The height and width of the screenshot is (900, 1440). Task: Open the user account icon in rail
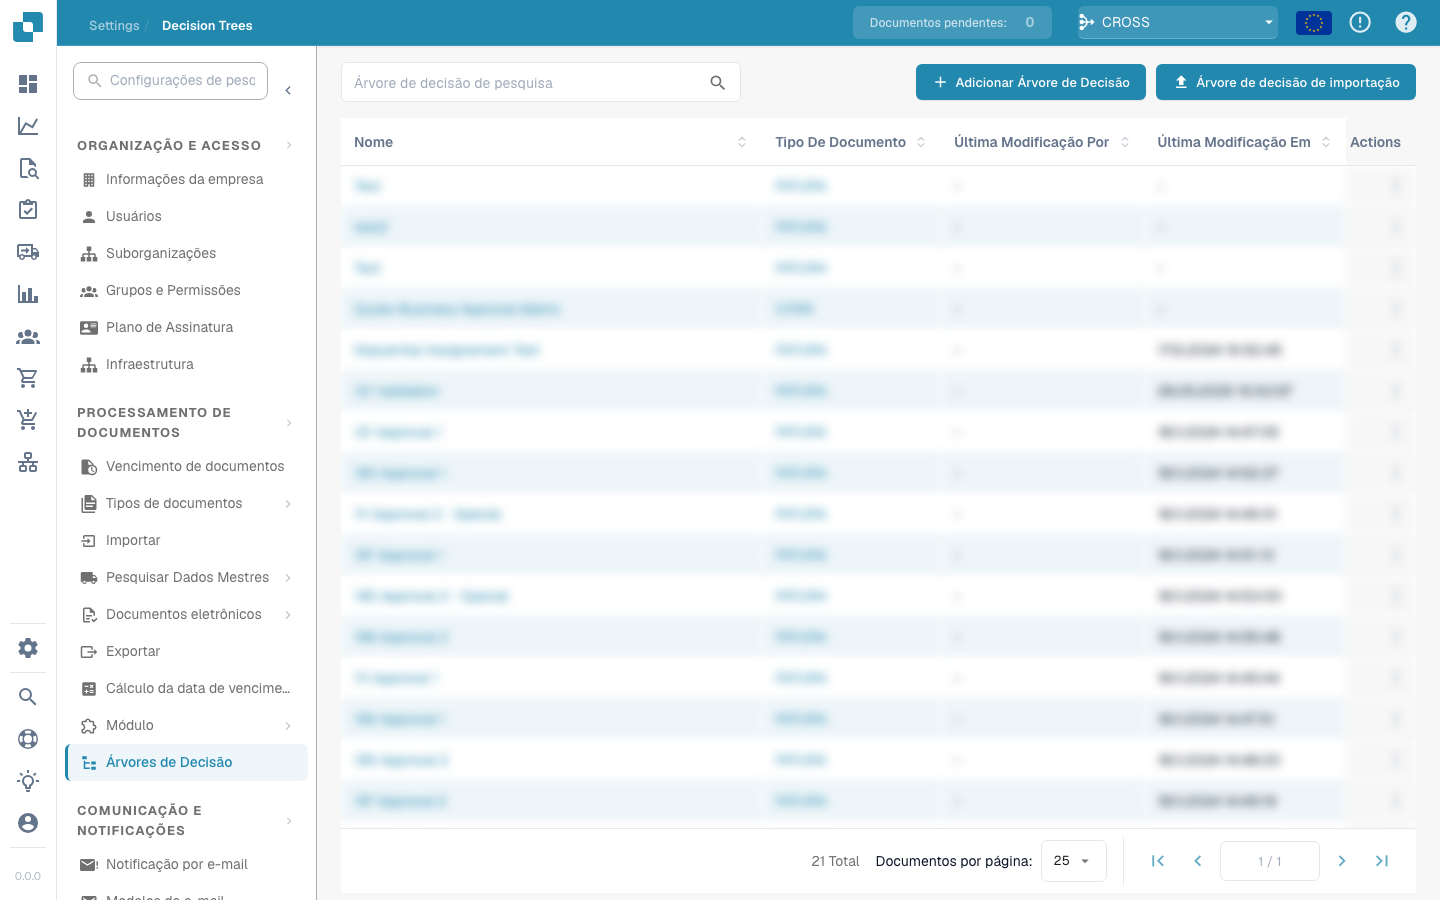28,823
